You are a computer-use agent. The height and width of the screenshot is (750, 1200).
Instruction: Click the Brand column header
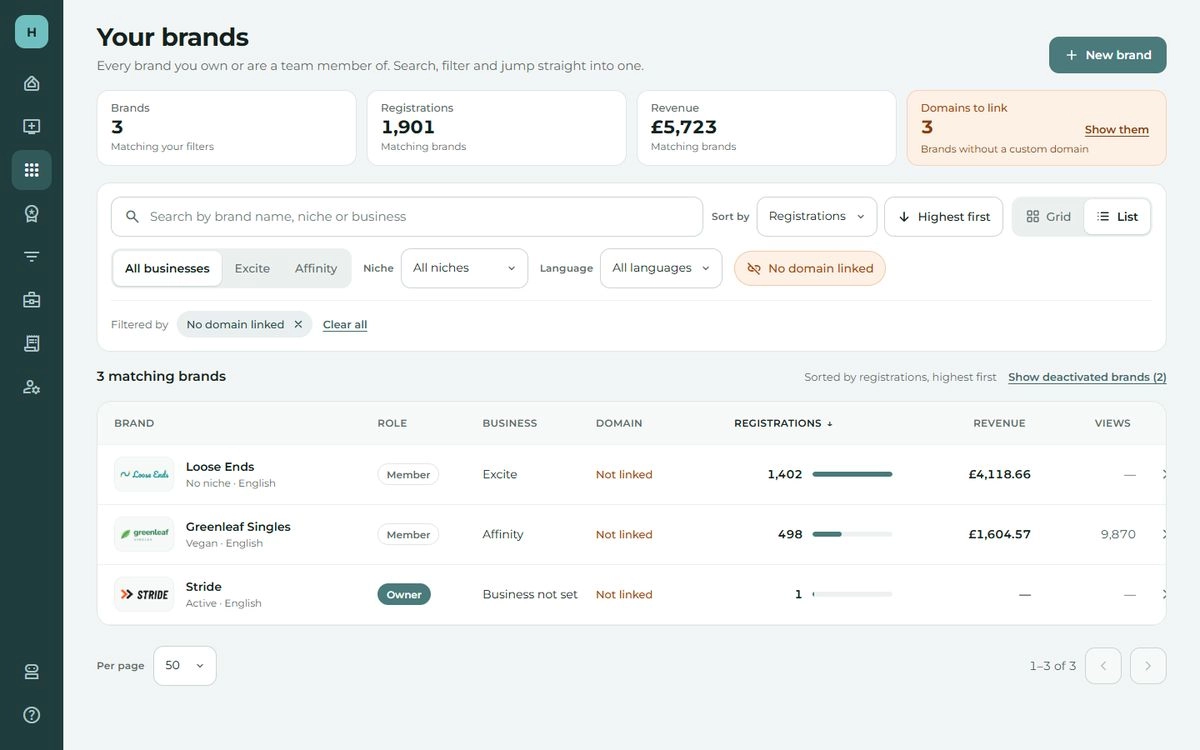click(134, 423)
